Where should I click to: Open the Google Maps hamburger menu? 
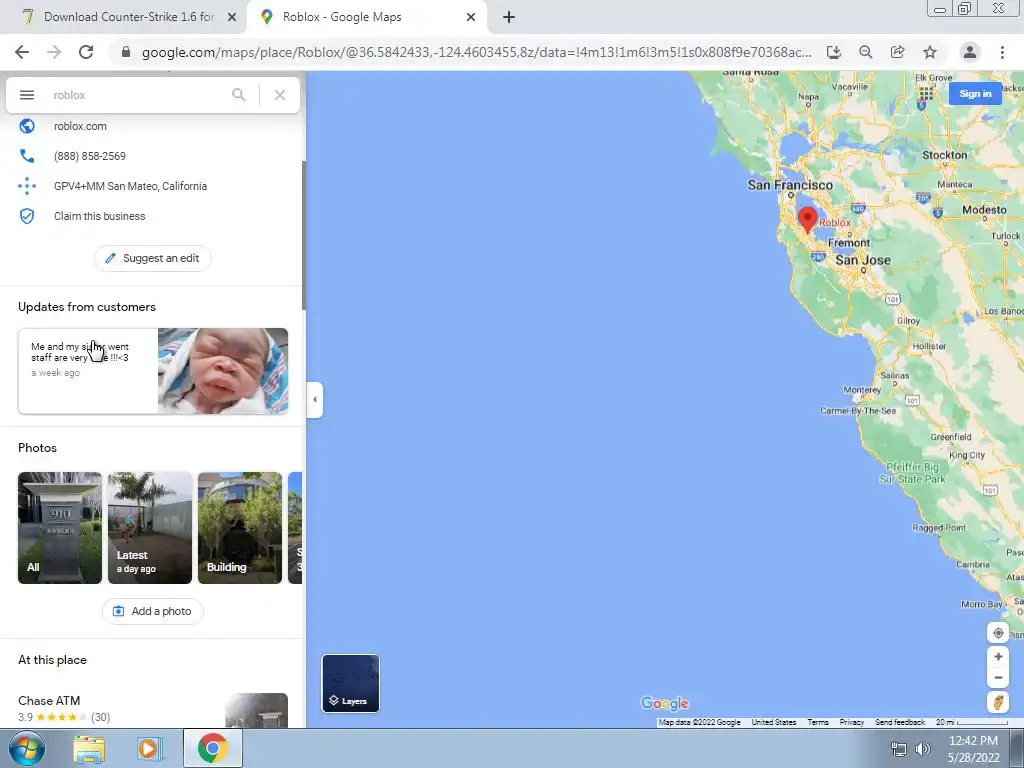(27, 95)
